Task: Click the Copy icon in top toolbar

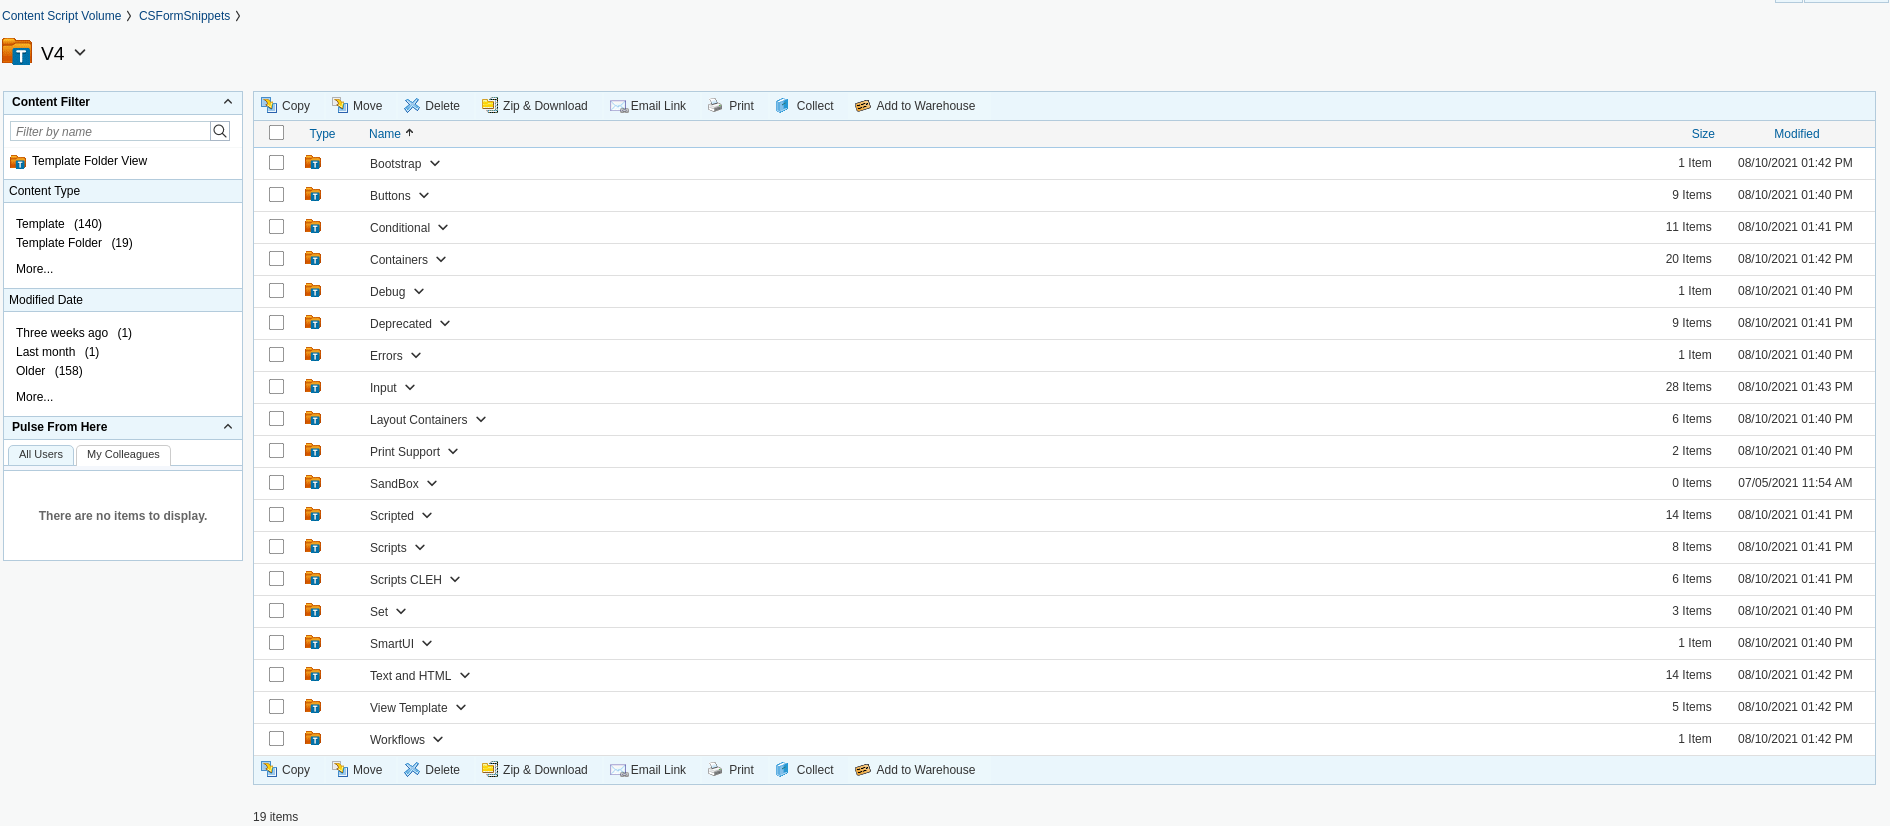Action: 269,105
